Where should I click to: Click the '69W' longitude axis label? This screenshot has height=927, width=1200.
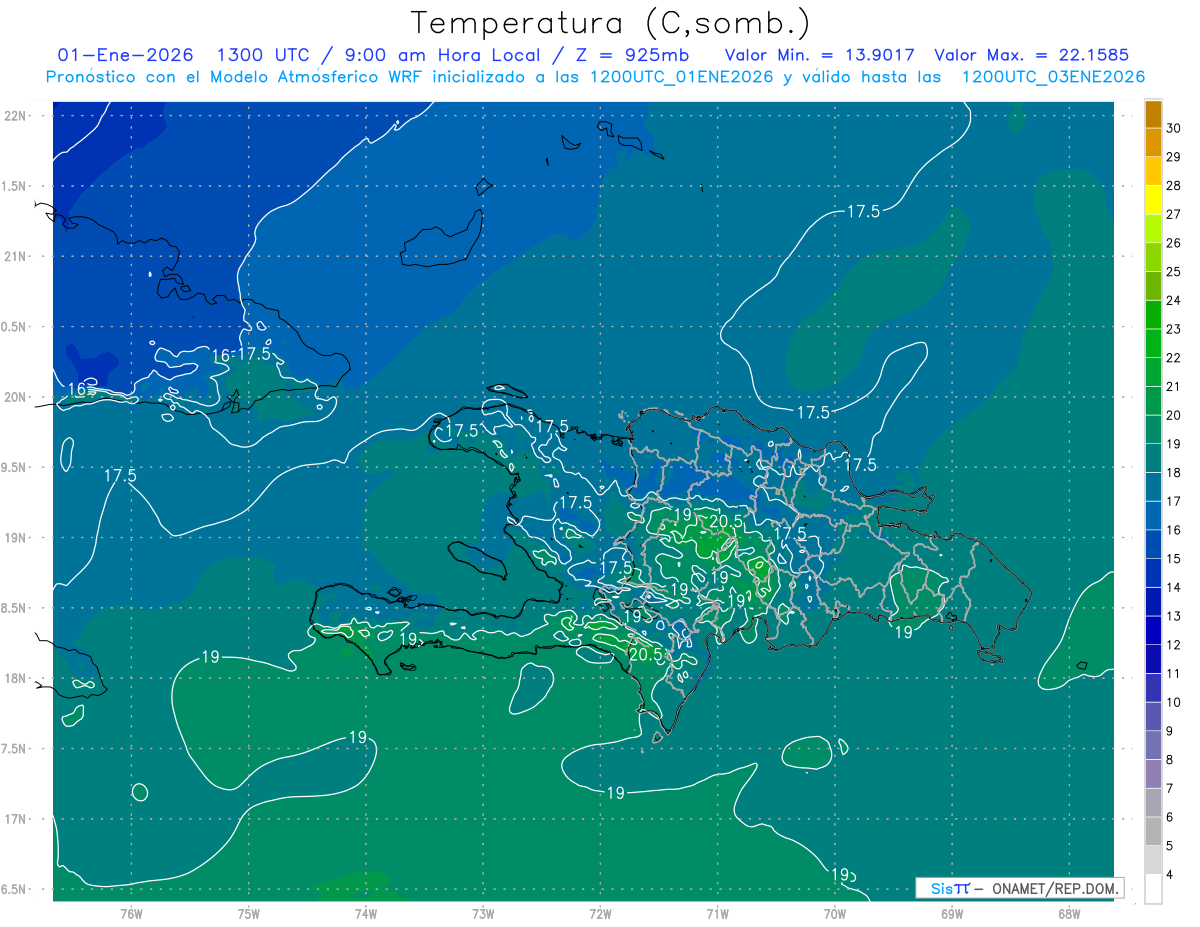pos(952,913)
